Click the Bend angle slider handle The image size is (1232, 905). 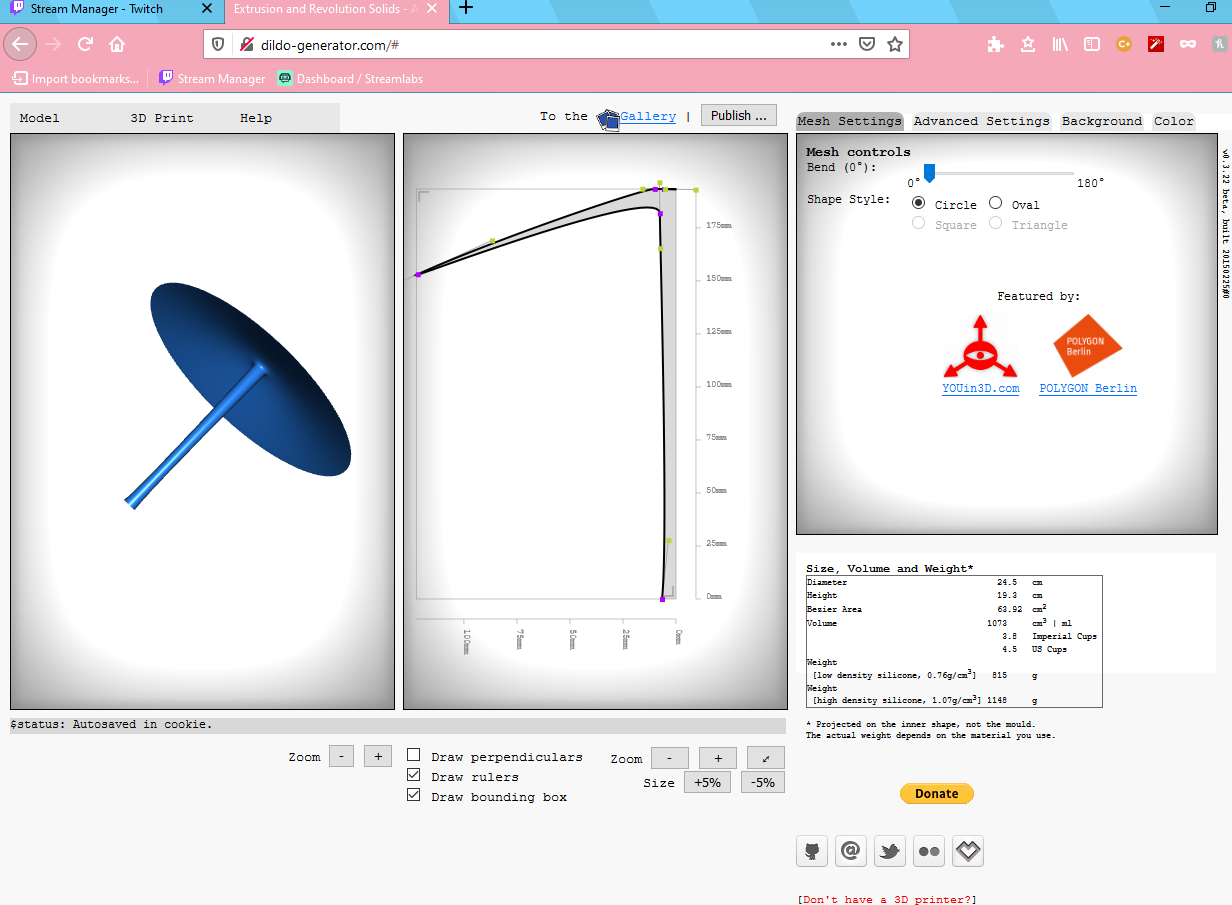(x=929, y=174)
